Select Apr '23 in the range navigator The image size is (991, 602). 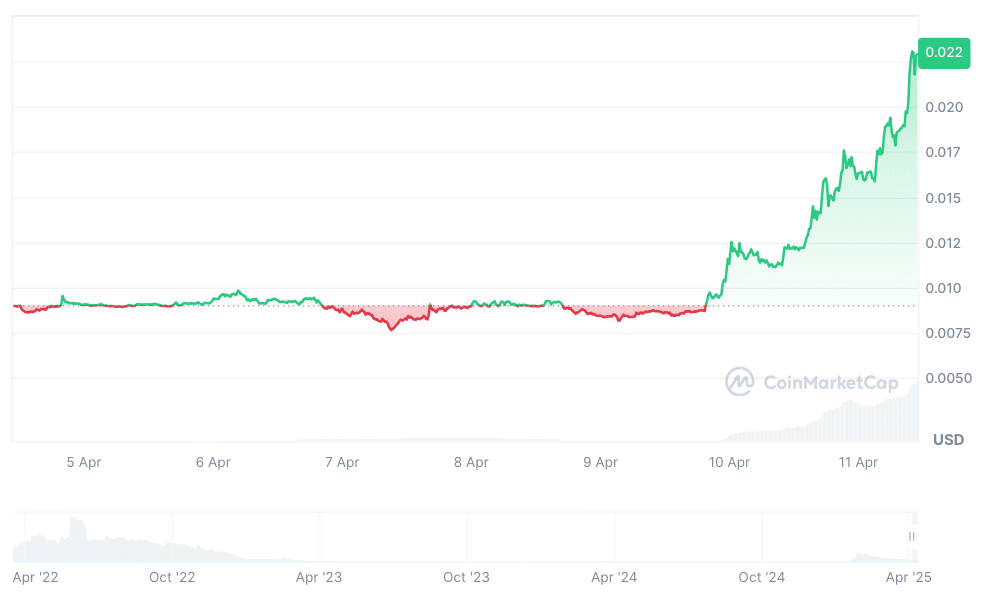(x=319, y=577)
